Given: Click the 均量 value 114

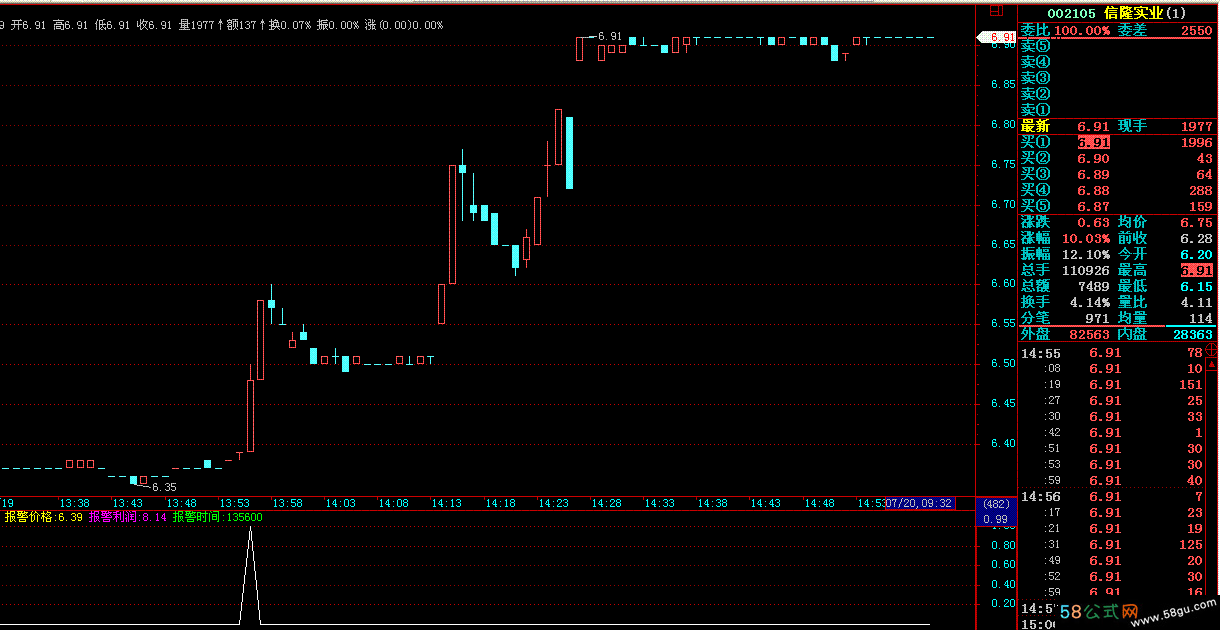Looking at the screenshot, I should 1201,318.
